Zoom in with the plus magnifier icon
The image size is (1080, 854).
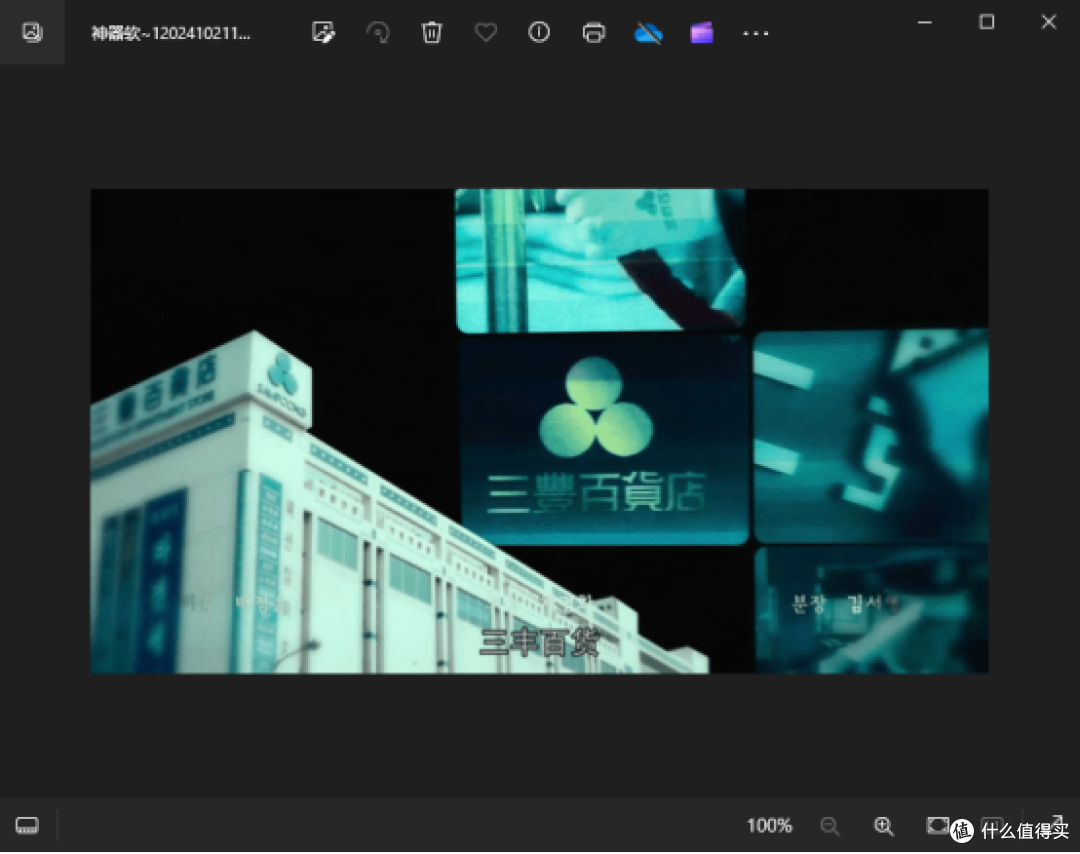pyautogui.click(x=884, y=826)
